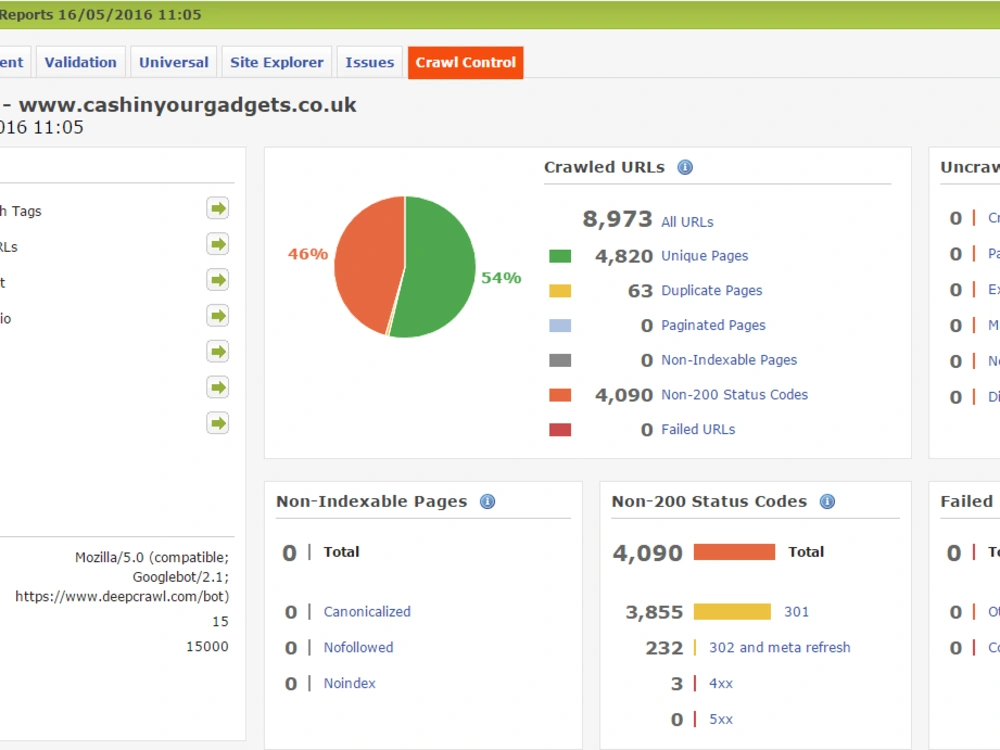Screen dimensions: 1000x750
Task: Click the 4,090 count in the Crawled URLs legend
Action: coord(624,395)
